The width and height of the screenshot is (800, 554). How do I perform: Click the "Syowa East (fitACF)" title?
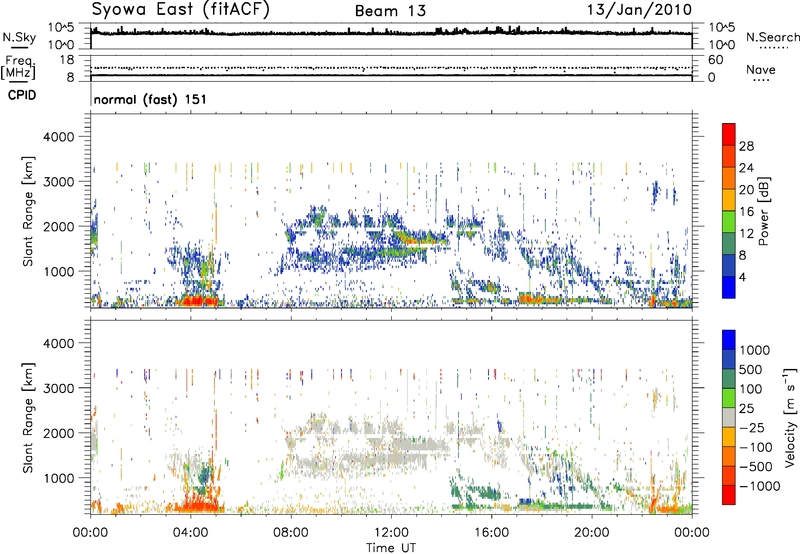tap(180, 10)
